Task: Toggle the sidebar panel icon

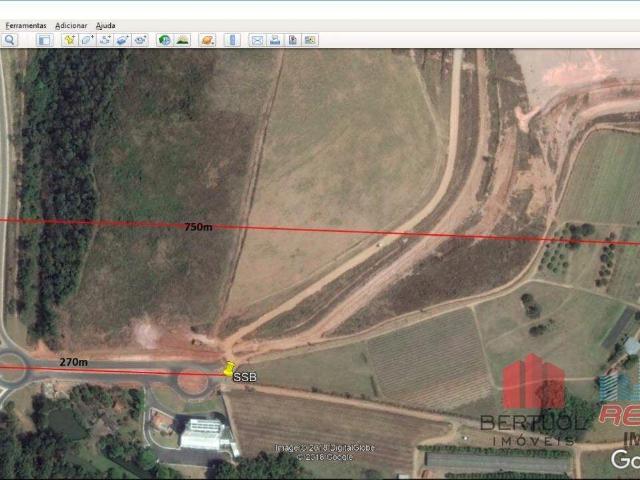Action: tap(44, 40)
